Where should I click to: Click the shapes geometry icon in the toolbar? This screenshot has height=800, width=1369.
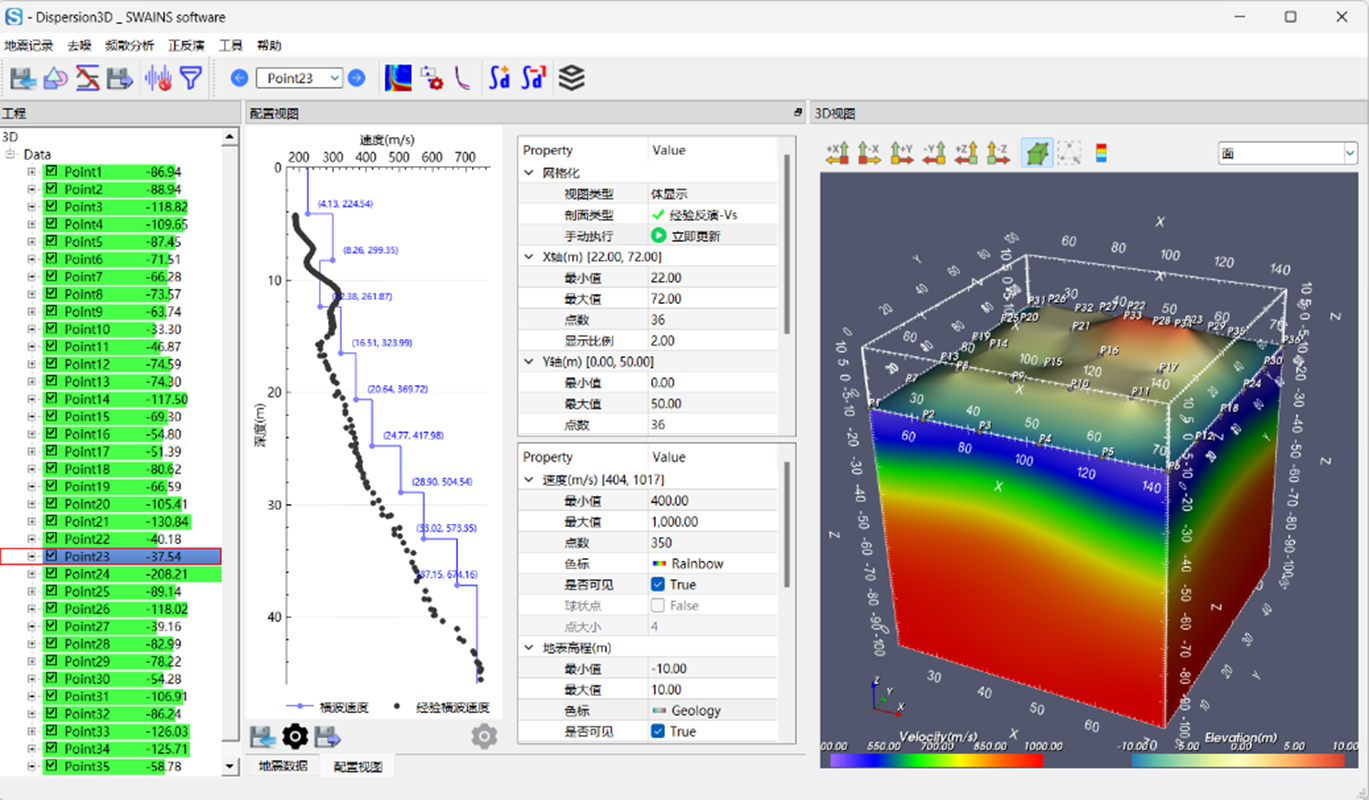56,78
